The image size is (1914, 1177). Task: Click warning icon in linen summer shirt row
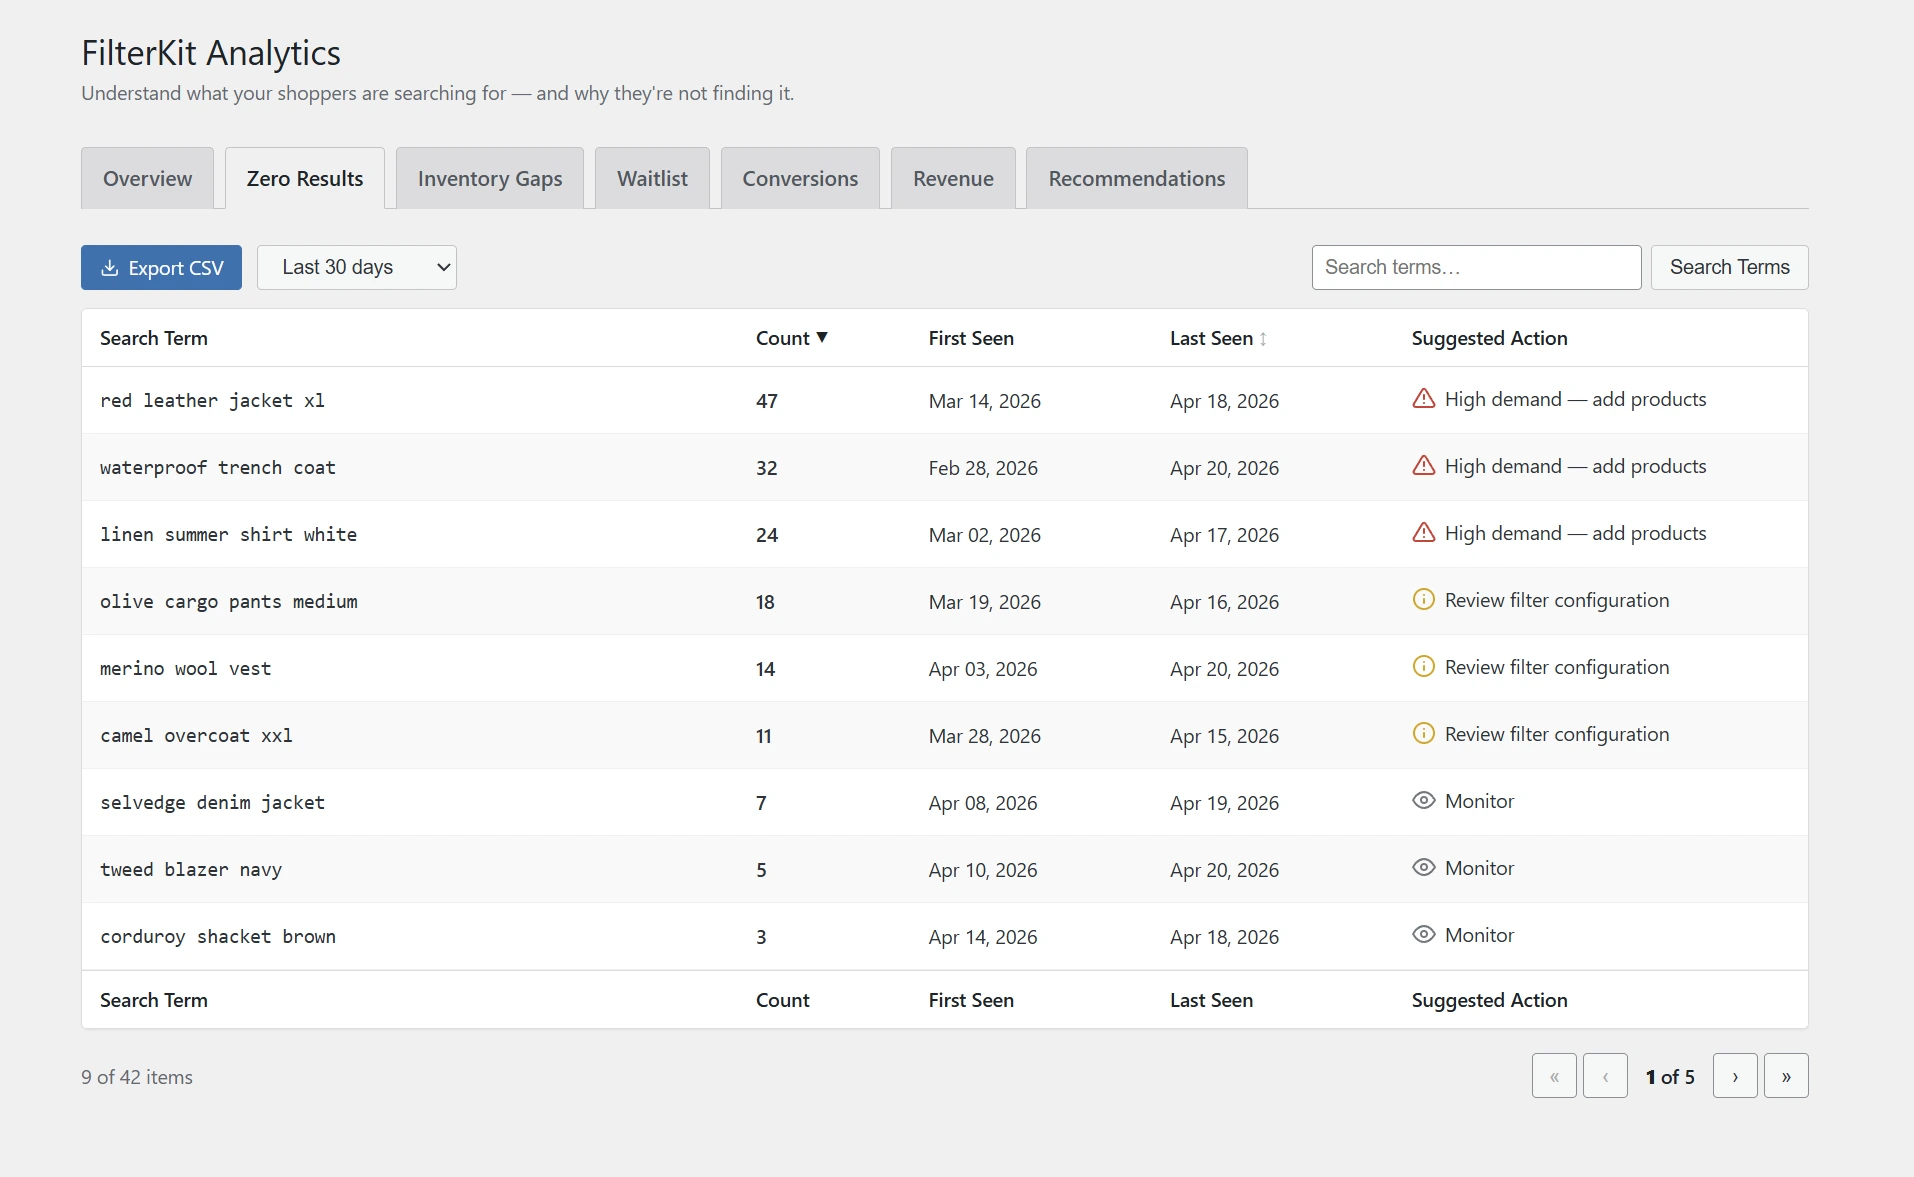[1423, 533]
